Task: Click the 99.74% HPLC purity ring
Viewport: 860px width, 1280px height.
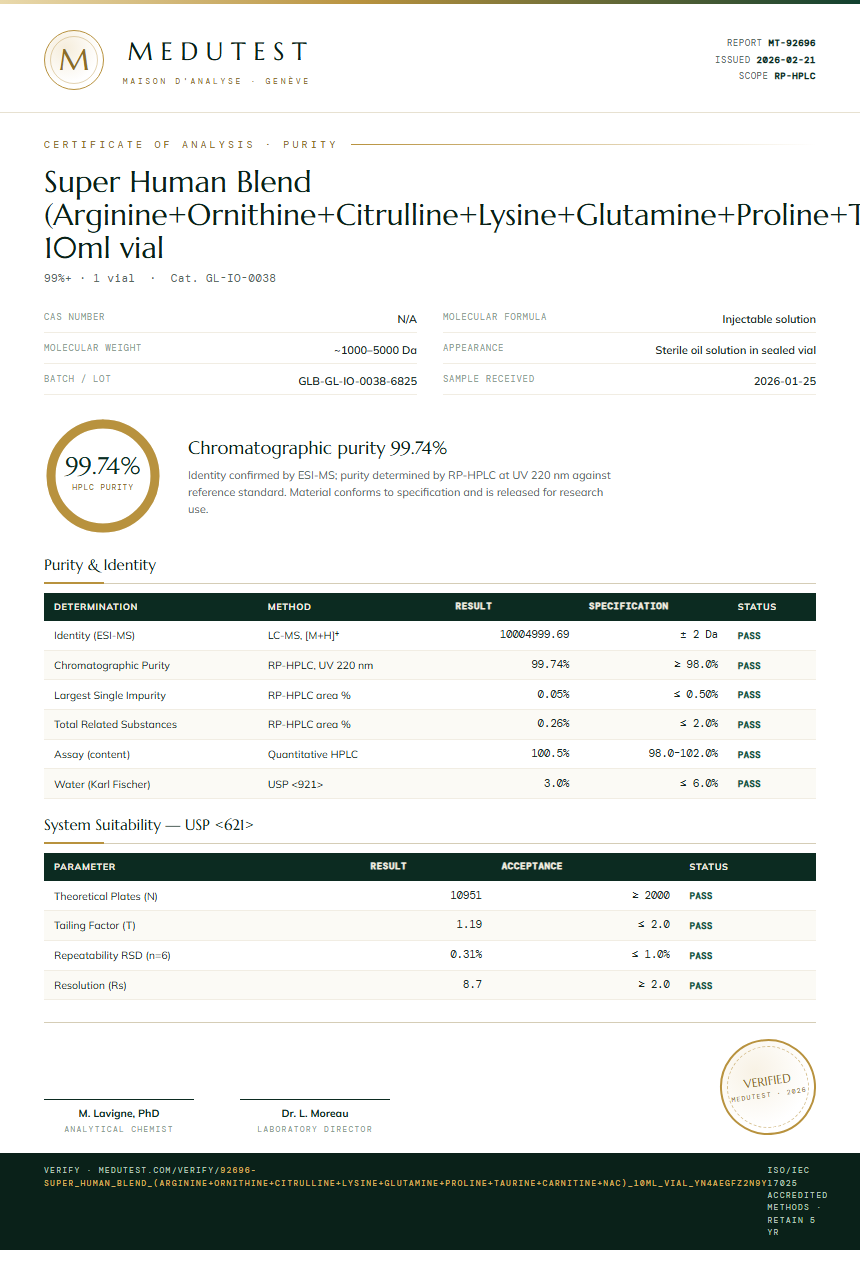Action: coord(102,475)
